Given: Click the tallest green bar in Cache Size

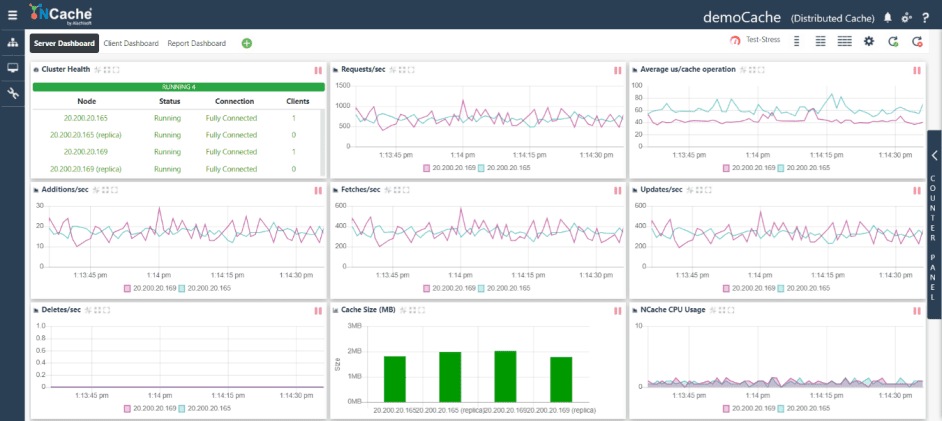Looking at the screenshot, I should pos(505,376).
